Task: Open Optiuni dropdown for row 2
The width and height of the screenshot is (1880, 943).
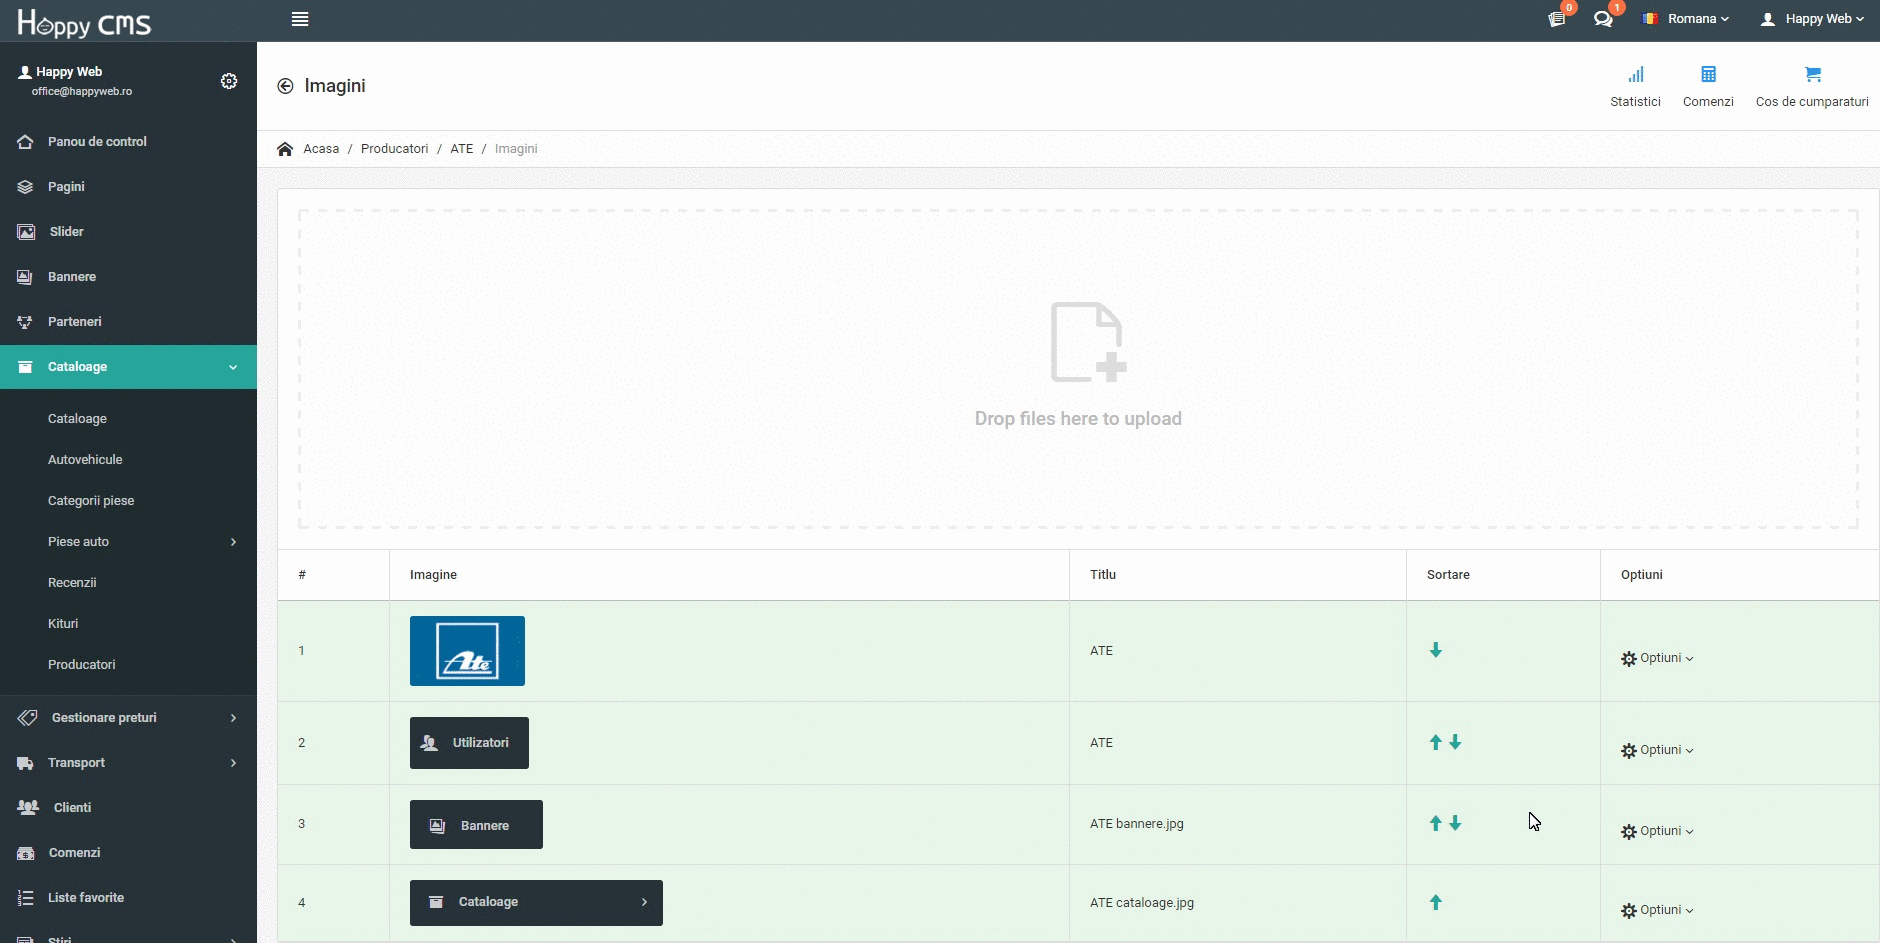Action: pyautogui.click(x=1657, y=750)
